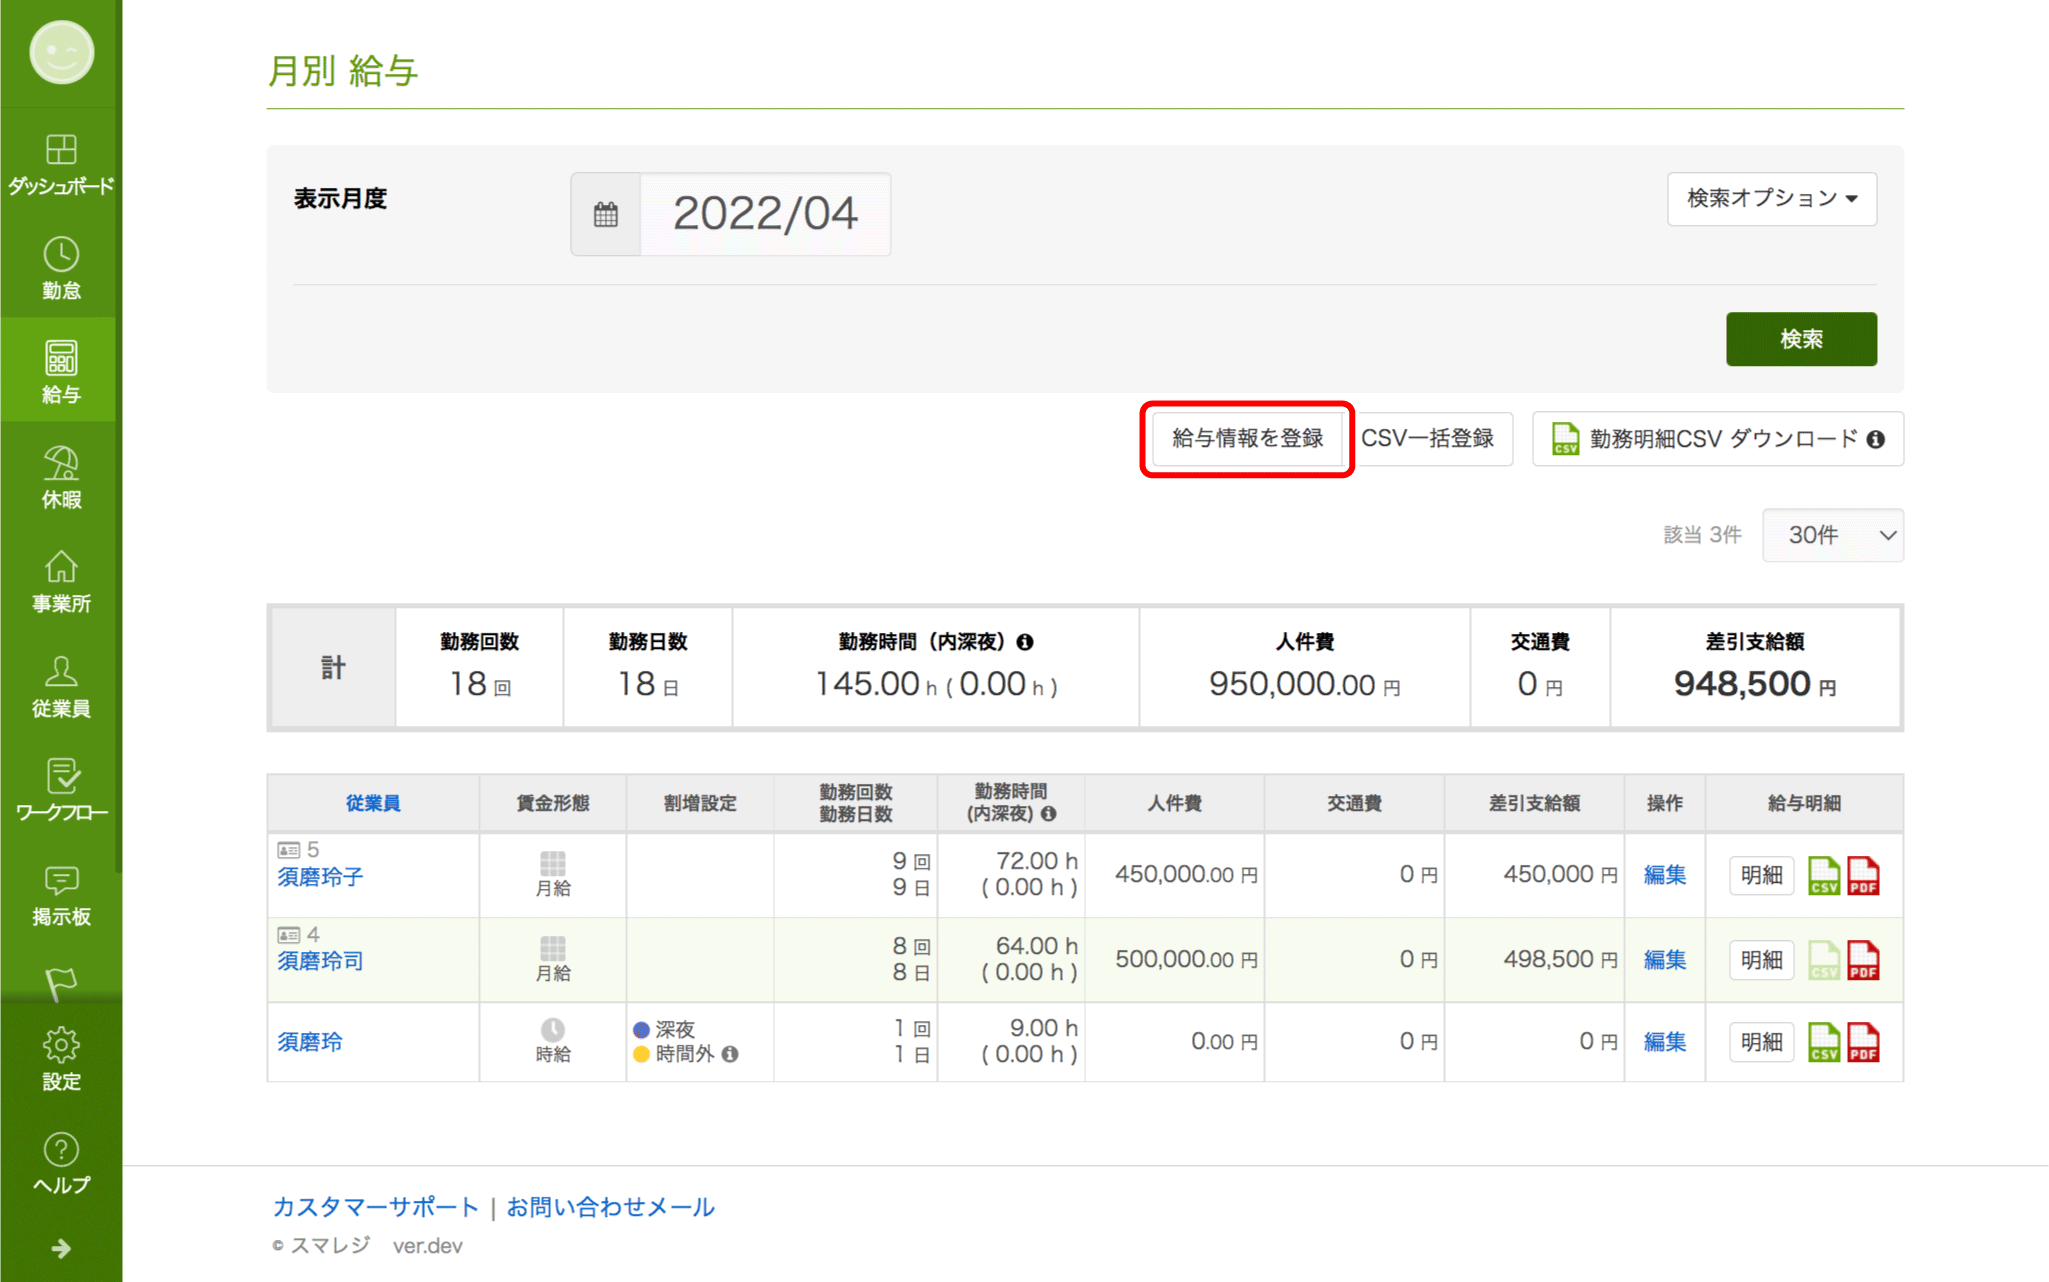The image size is (2049, 1282).
Task: Open カスタマーサポート link
Action: [x=376, y=1207]
